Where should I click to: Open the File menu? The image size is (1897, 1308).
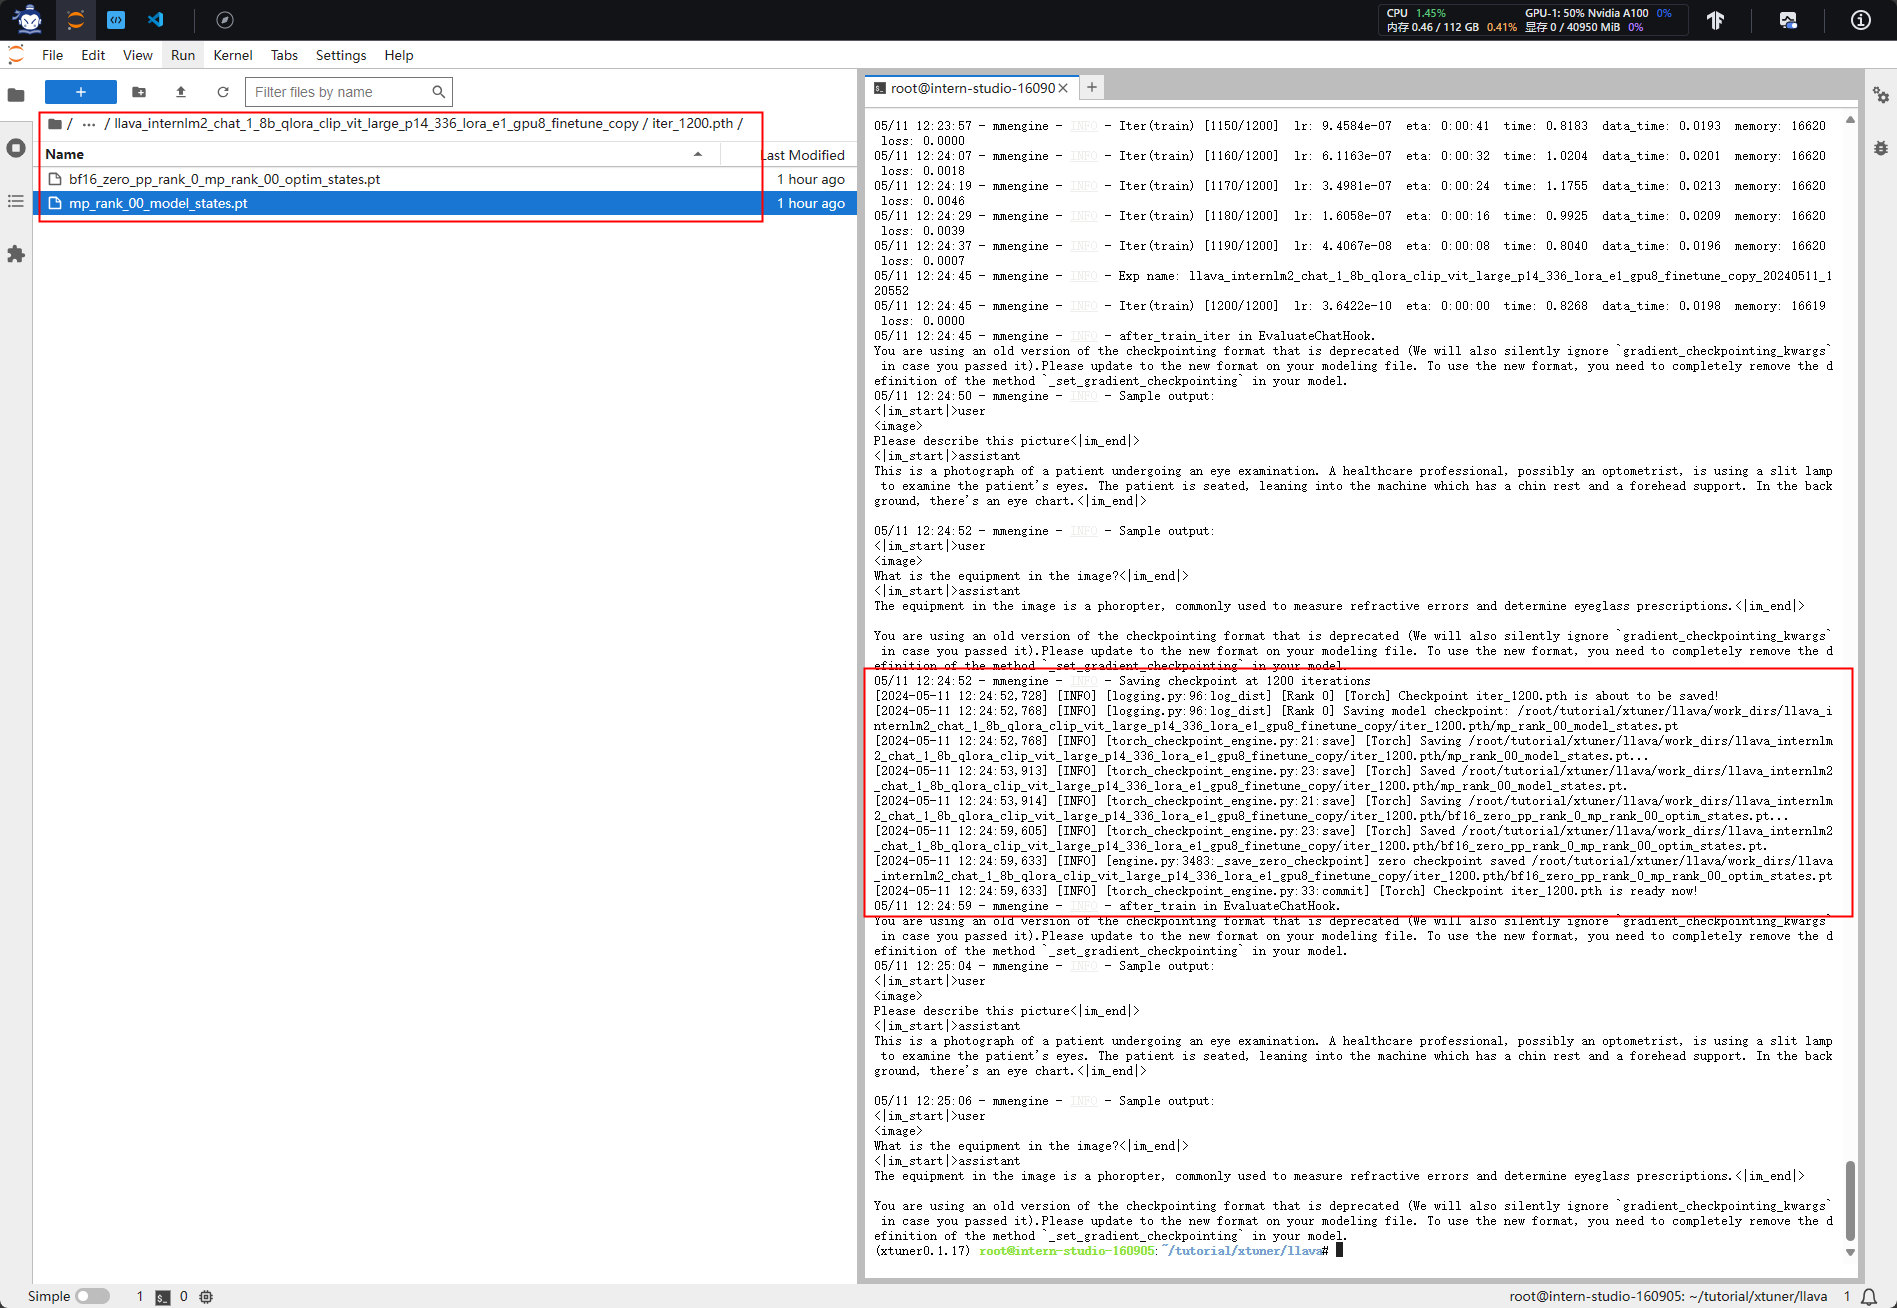[x=52, y=55]
